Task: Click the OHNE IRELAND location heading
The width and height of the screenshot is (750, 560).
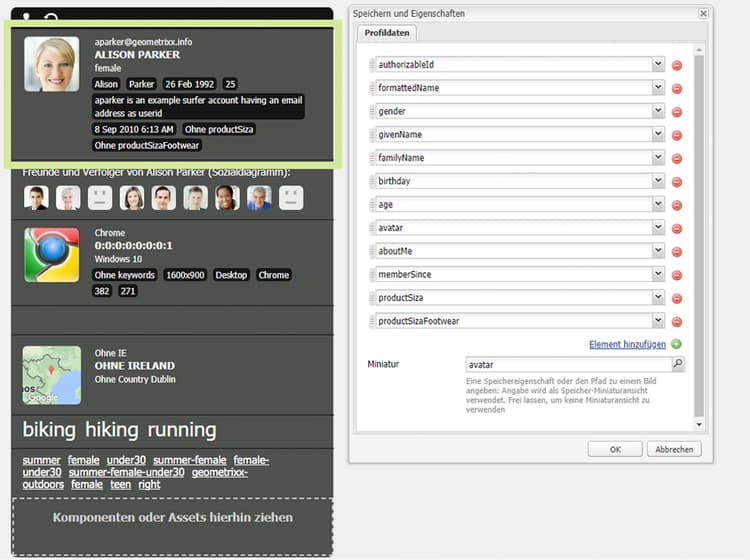Action: click(135, 366)
